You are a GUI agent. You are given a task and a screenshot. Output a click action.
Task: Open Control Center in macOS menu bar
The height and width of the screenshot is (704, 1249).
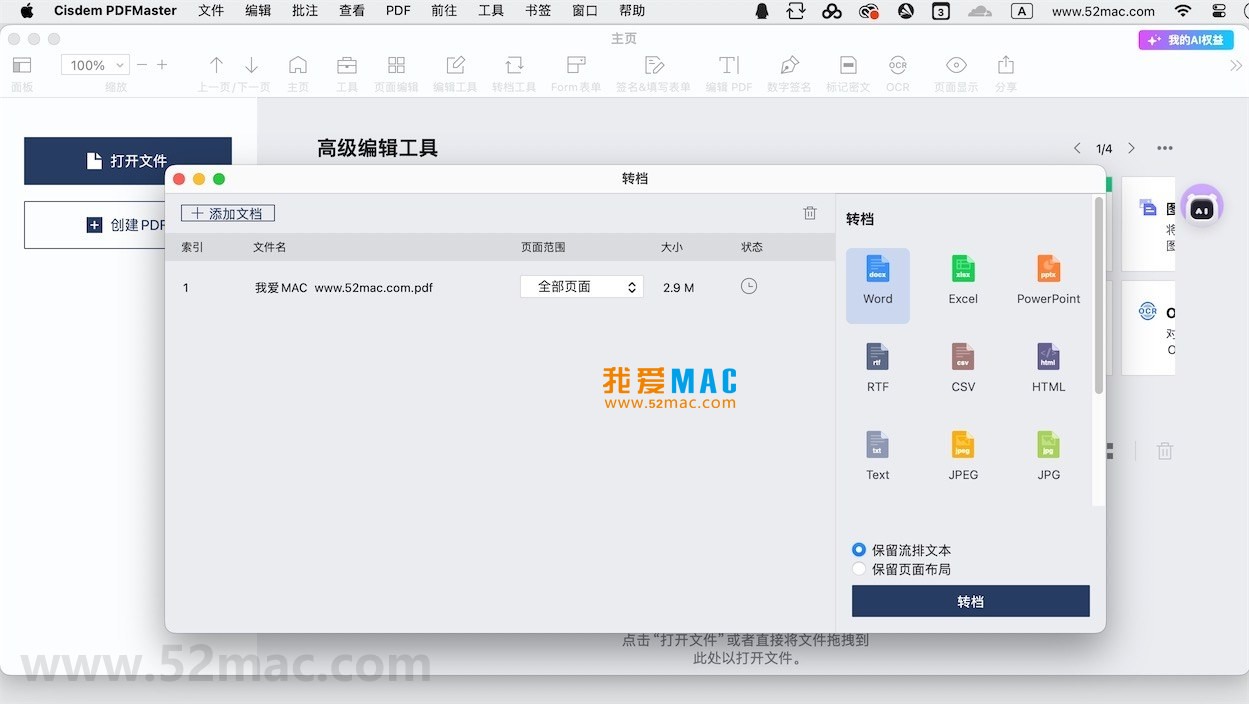(x=1218, y=11)
